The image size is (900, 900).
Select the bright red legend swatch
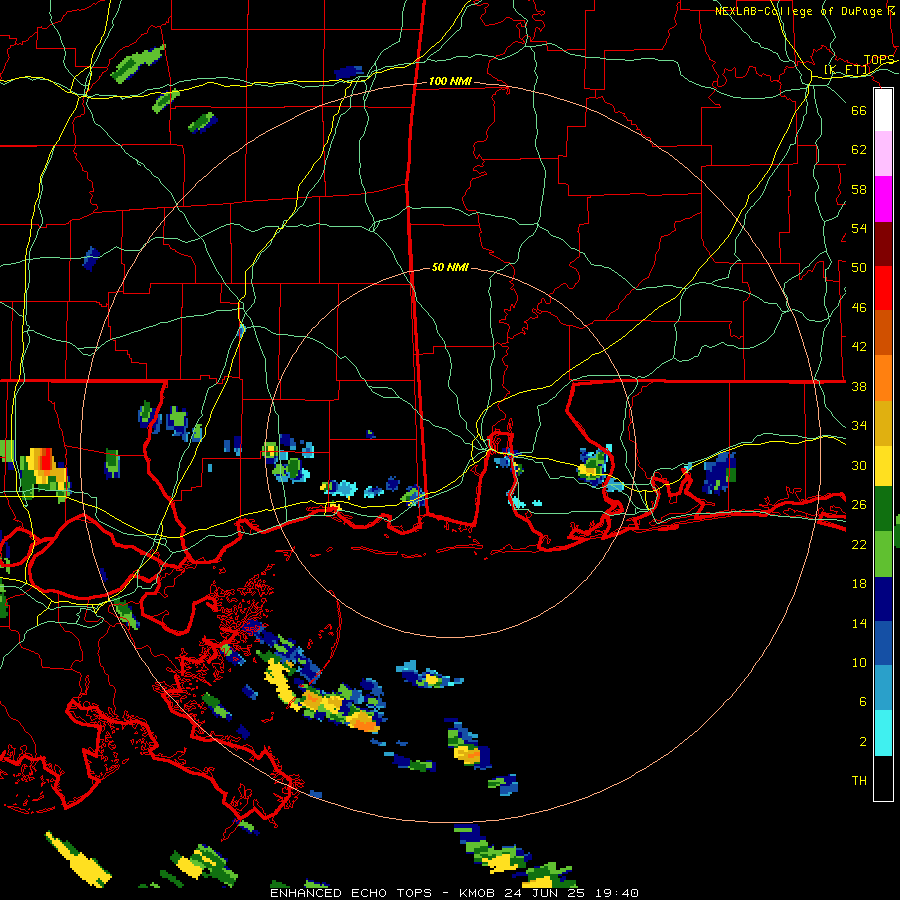click(x=883, y=288)
